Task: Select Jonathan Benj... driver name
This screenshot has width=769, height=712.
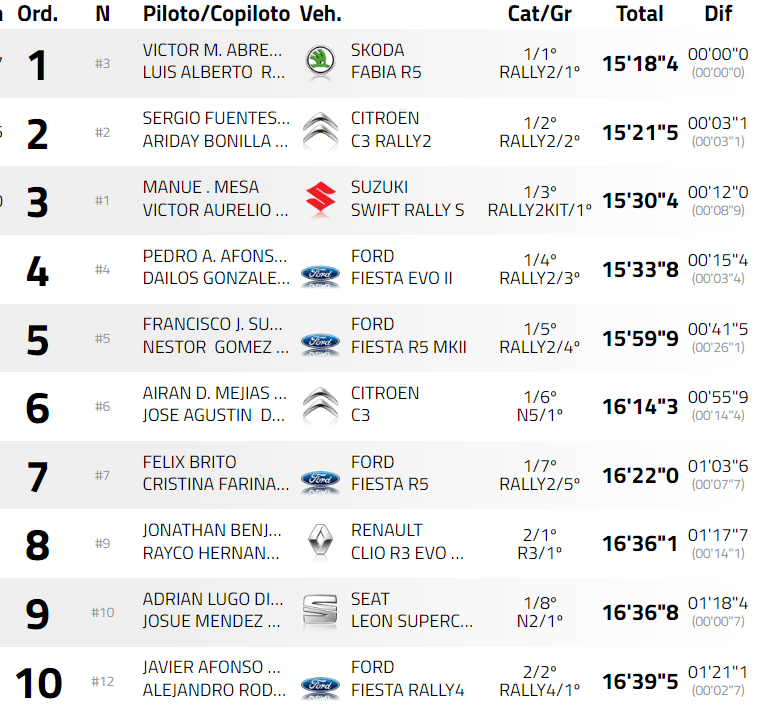Action: point(213,530)
